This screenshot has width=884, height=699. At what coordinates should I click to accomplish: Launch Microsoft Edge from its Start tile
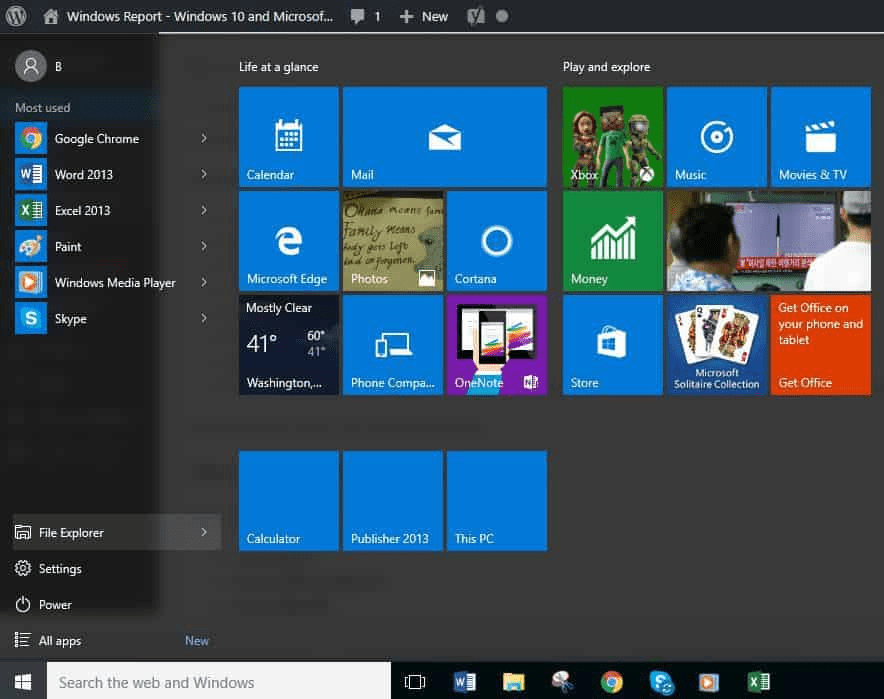[x=288, y=240]
